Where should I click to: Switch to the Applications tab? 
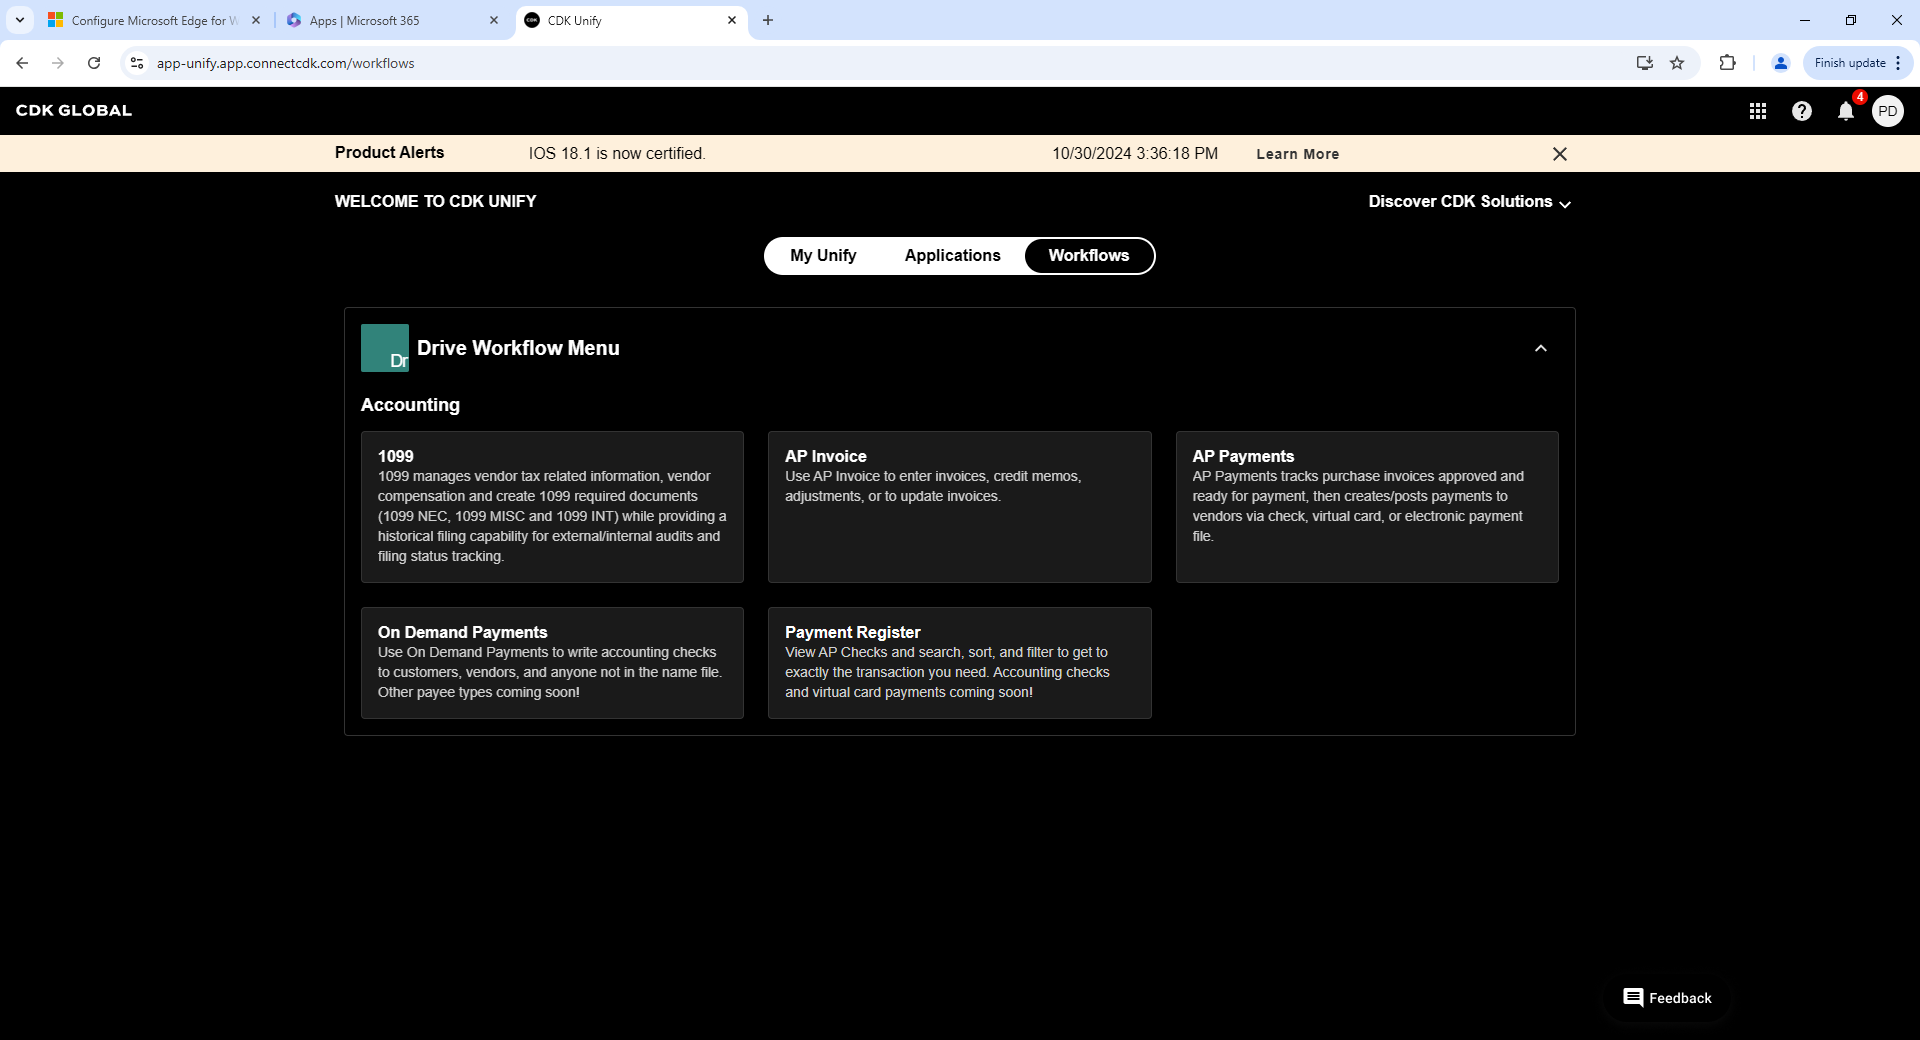952,256
